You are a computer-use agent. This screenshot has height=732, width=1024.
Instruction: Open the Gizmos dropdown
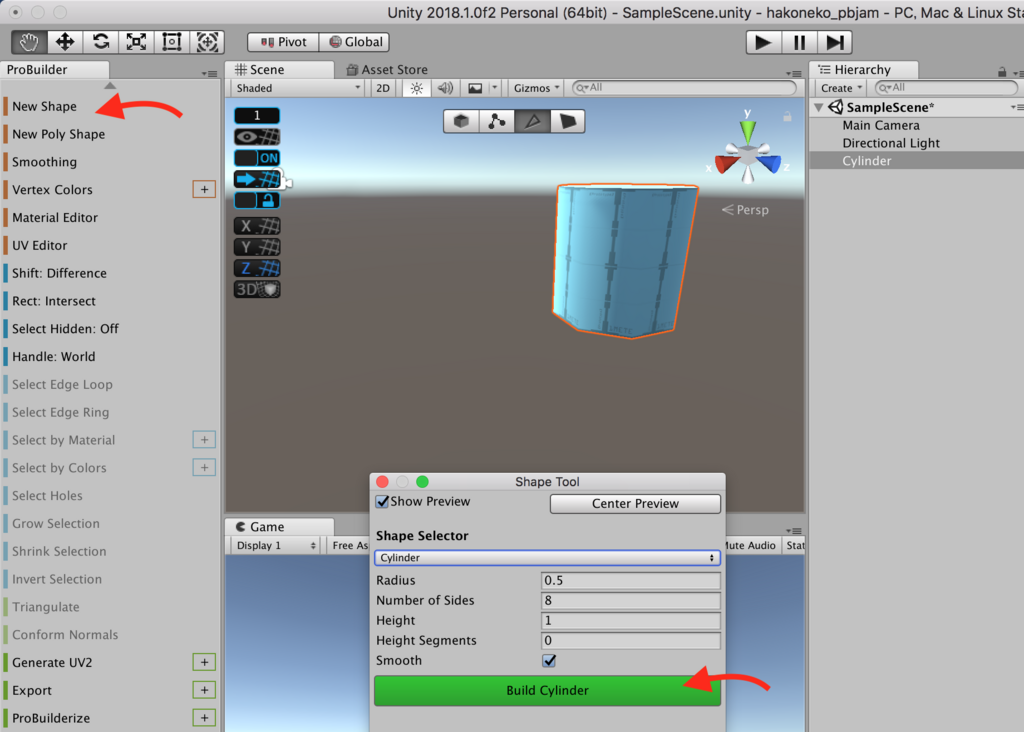(x=536, y=88)
